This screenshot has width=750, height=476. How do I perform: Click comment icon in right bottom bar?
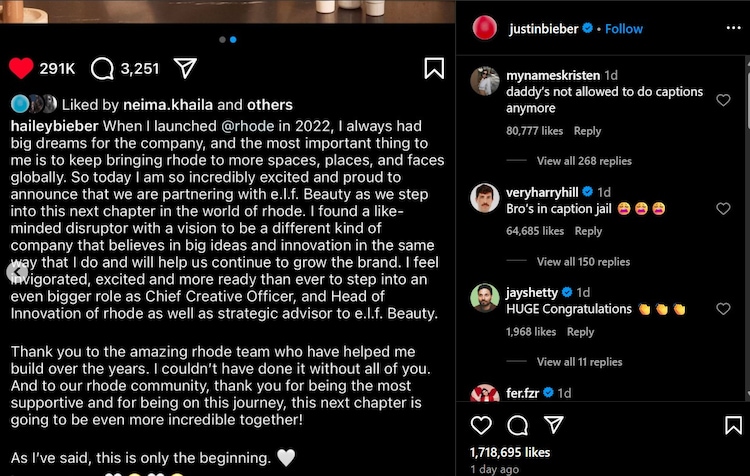[517, 425]
